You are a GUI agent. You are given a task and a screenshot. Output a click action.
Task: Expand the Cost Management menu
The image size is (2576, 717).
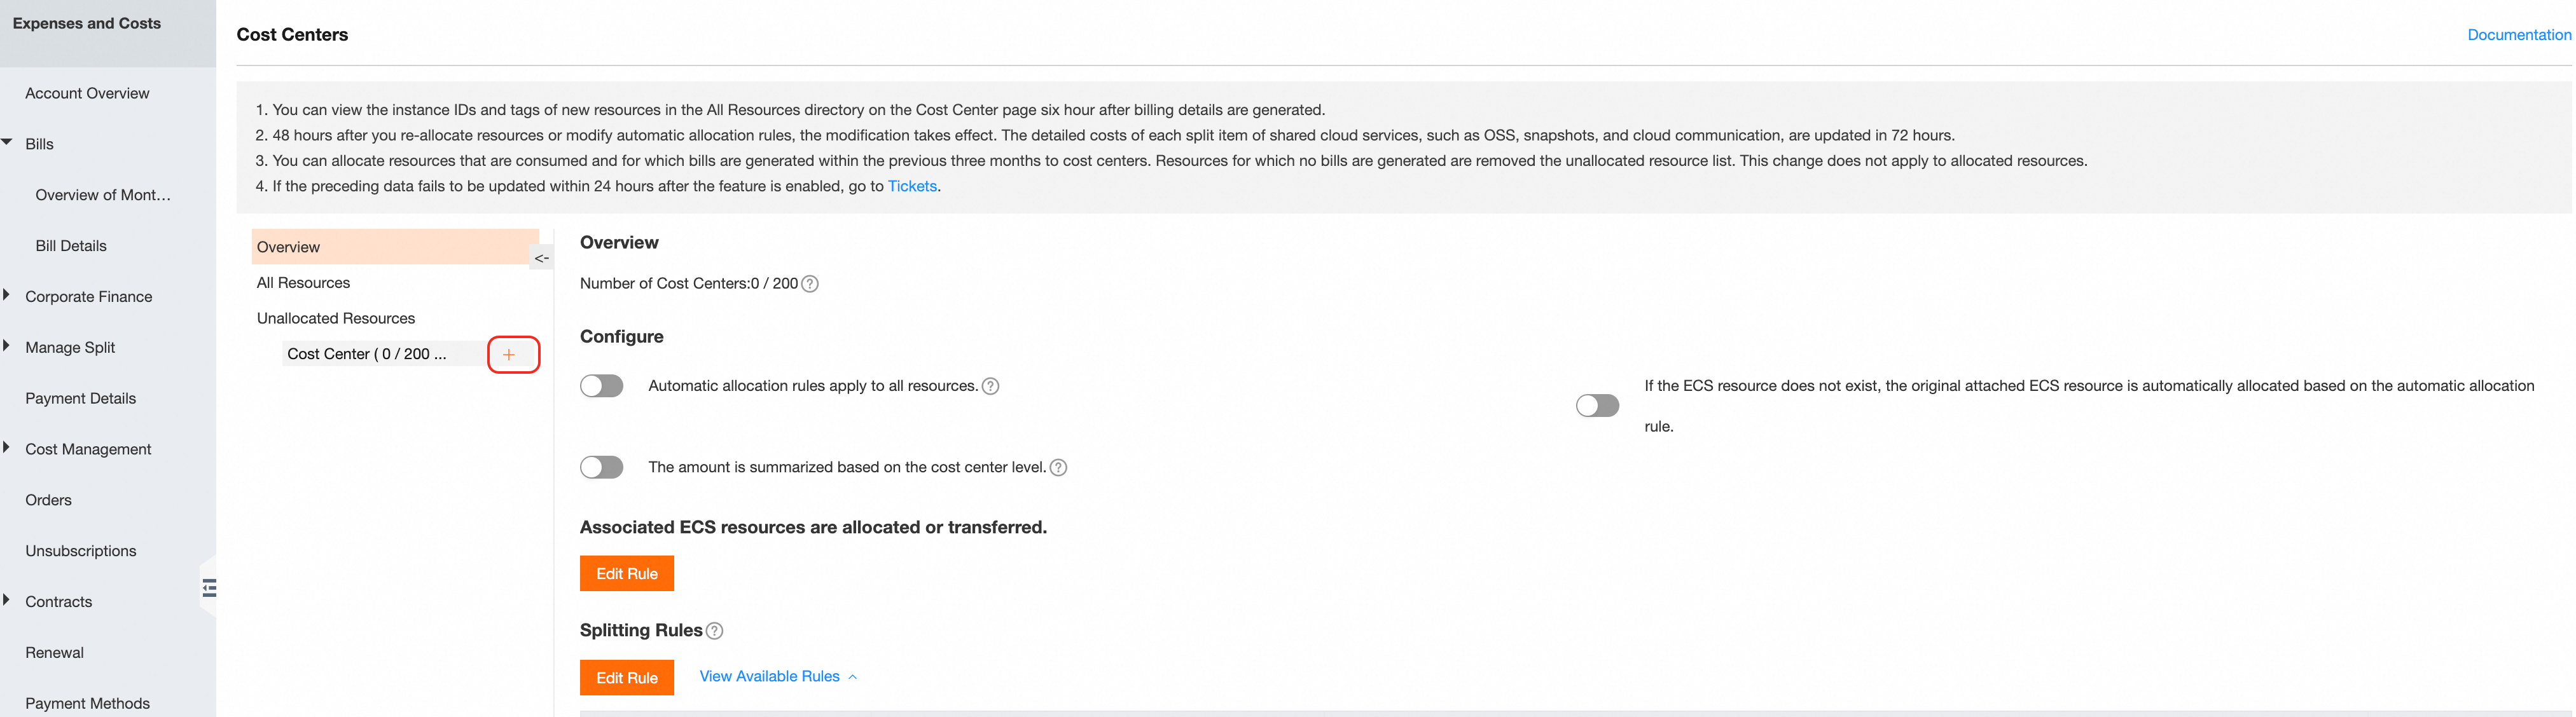(8, 448)
